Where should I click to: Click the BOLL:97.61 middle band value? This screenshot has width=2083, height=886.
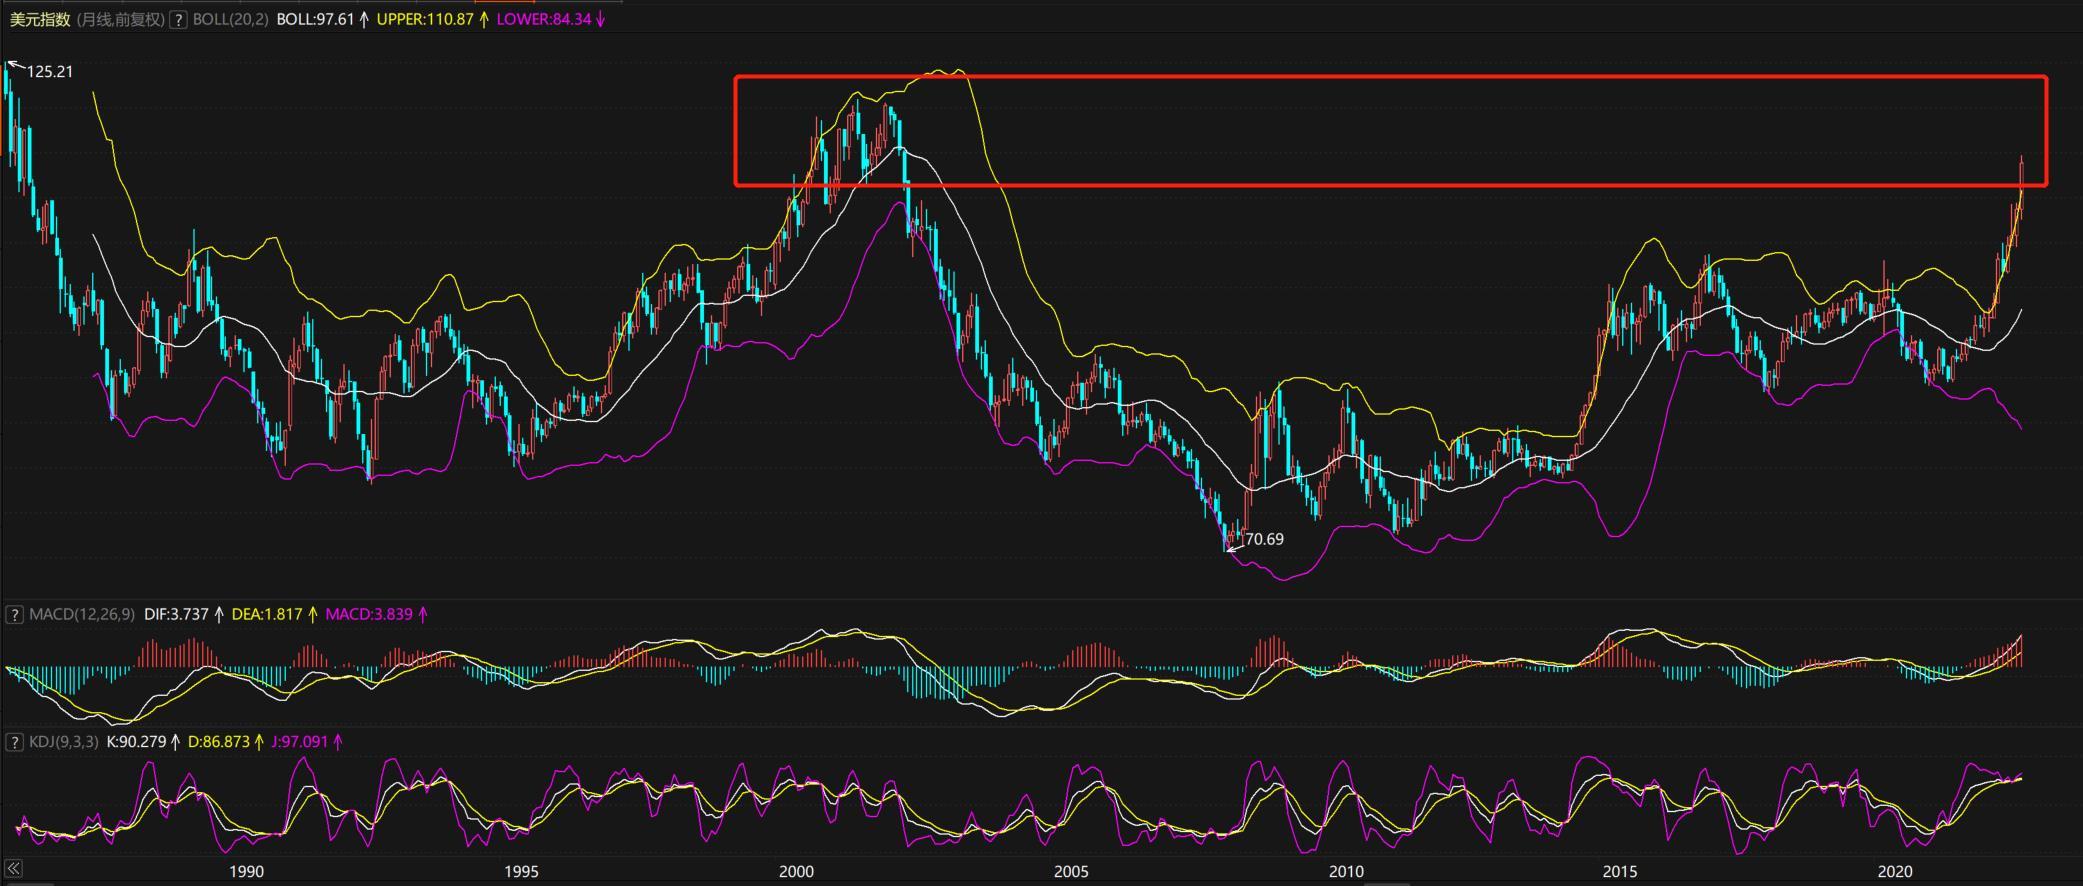(315, 19)
